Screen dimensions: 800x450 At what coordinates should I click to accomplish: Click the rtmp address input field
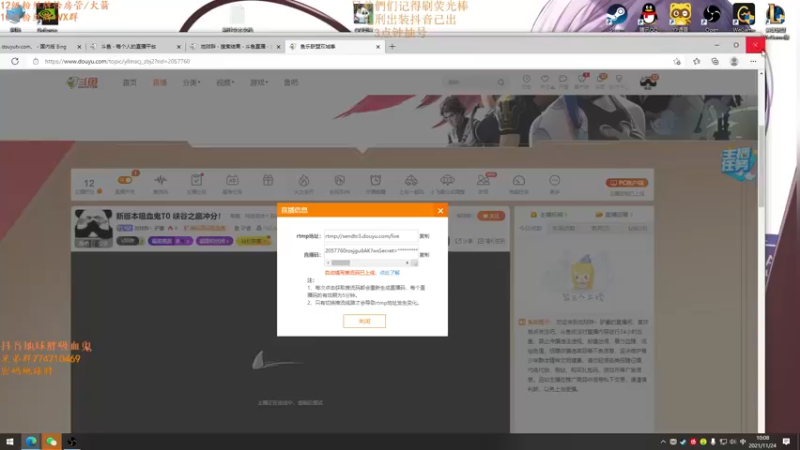point(371,236)
